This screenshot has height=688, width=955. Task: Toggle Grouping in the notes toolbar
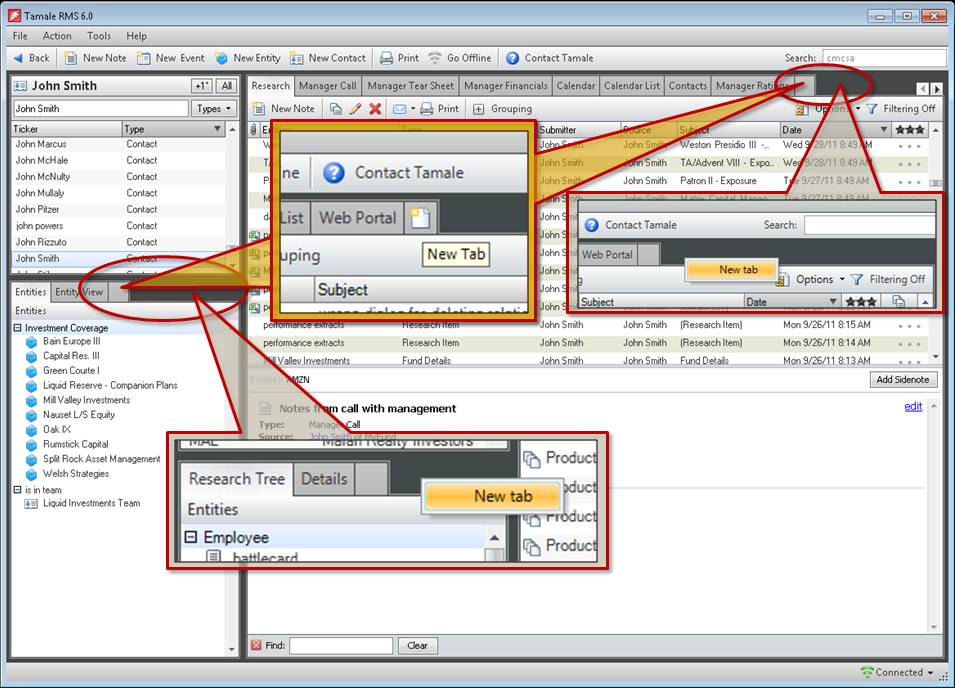(502, 108)
